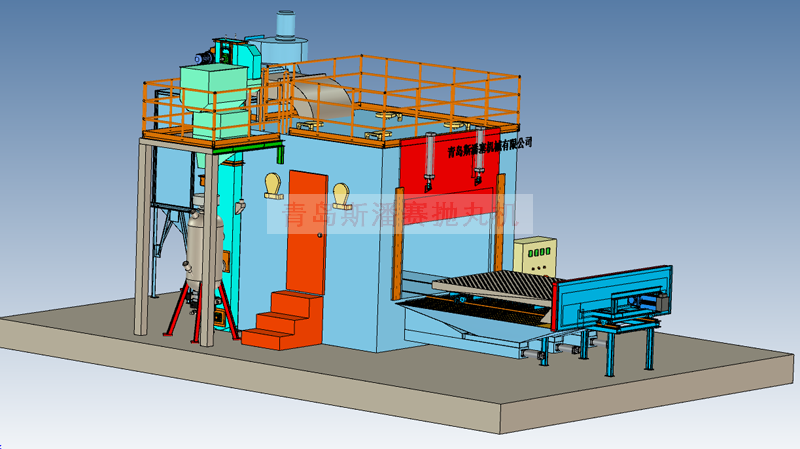This screenshot has width=800, height=449.
Task: Select the wall lamp left of door
Action: [x=273, y=185]
